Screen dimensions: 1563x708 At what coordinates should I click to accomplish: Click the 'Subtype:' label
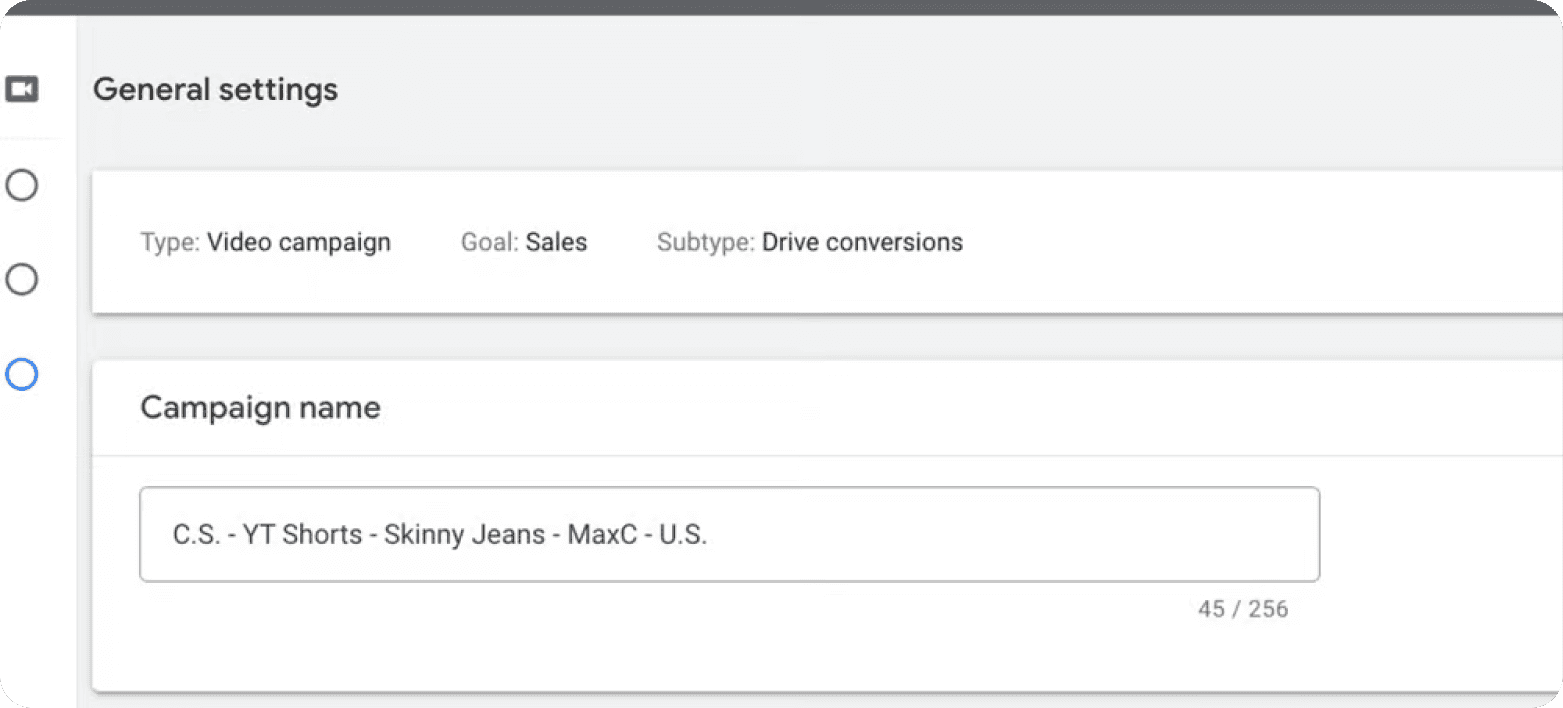(x=705, y=243)
